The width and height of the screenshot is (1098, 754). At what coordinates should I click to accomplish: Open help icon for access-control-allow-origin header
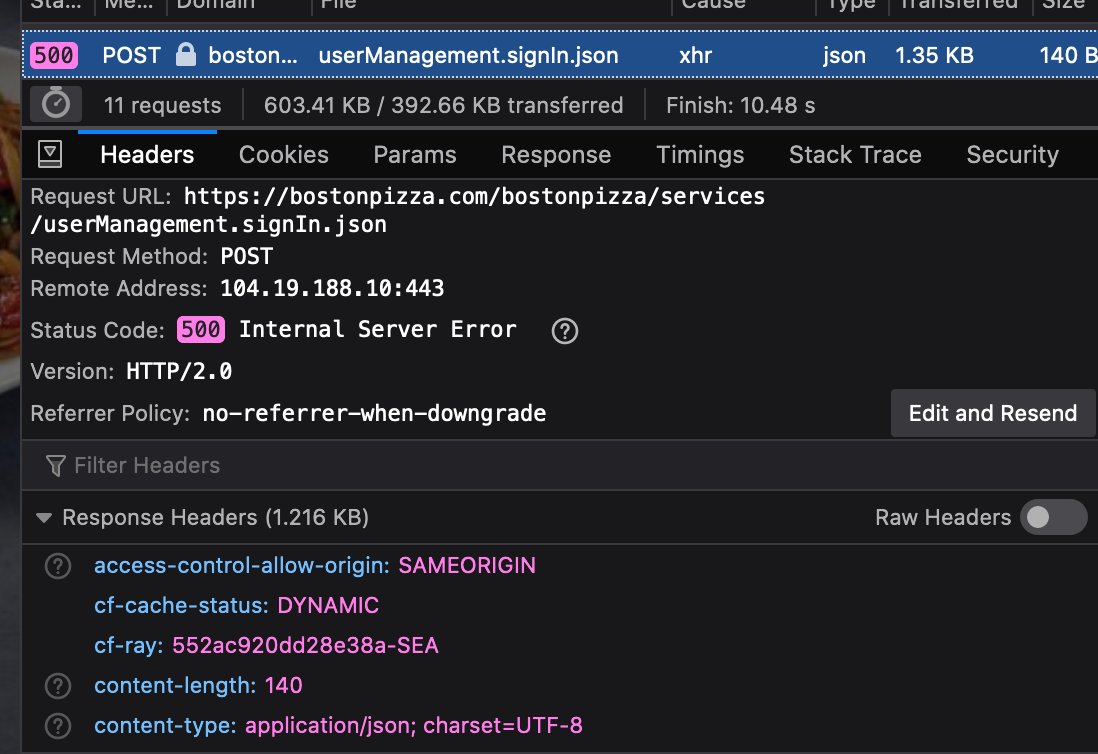coord(58,566)
